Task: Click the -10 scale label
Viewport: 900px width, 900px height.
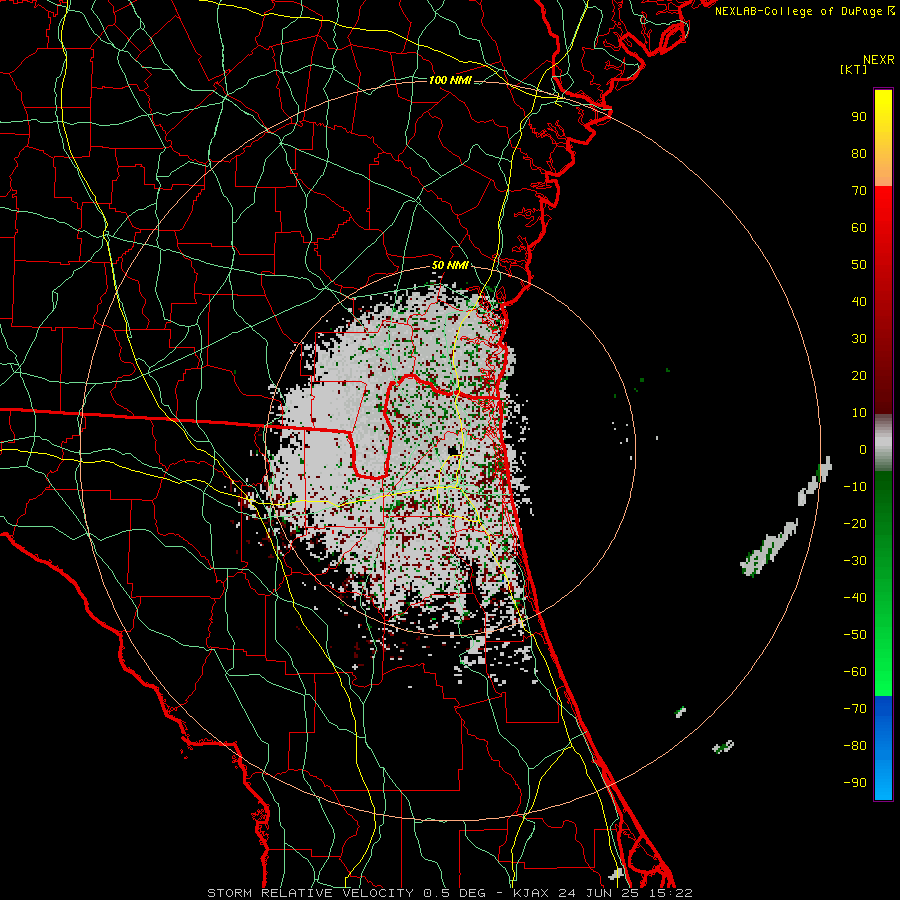Action: [x=855, y=487]
